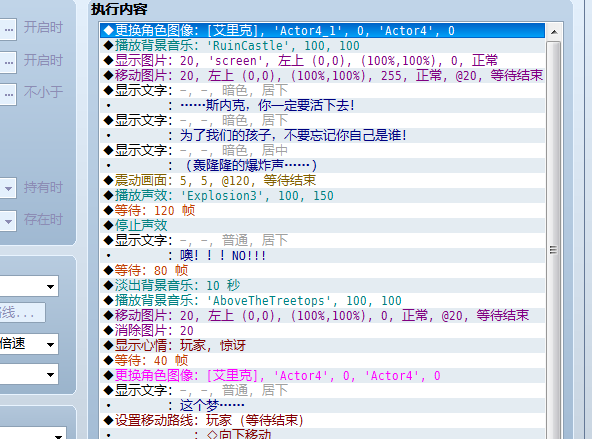The image size is (592, 439).
Task: Select the 显示图片 20 'screen' command
Action: tap(322, 60)
